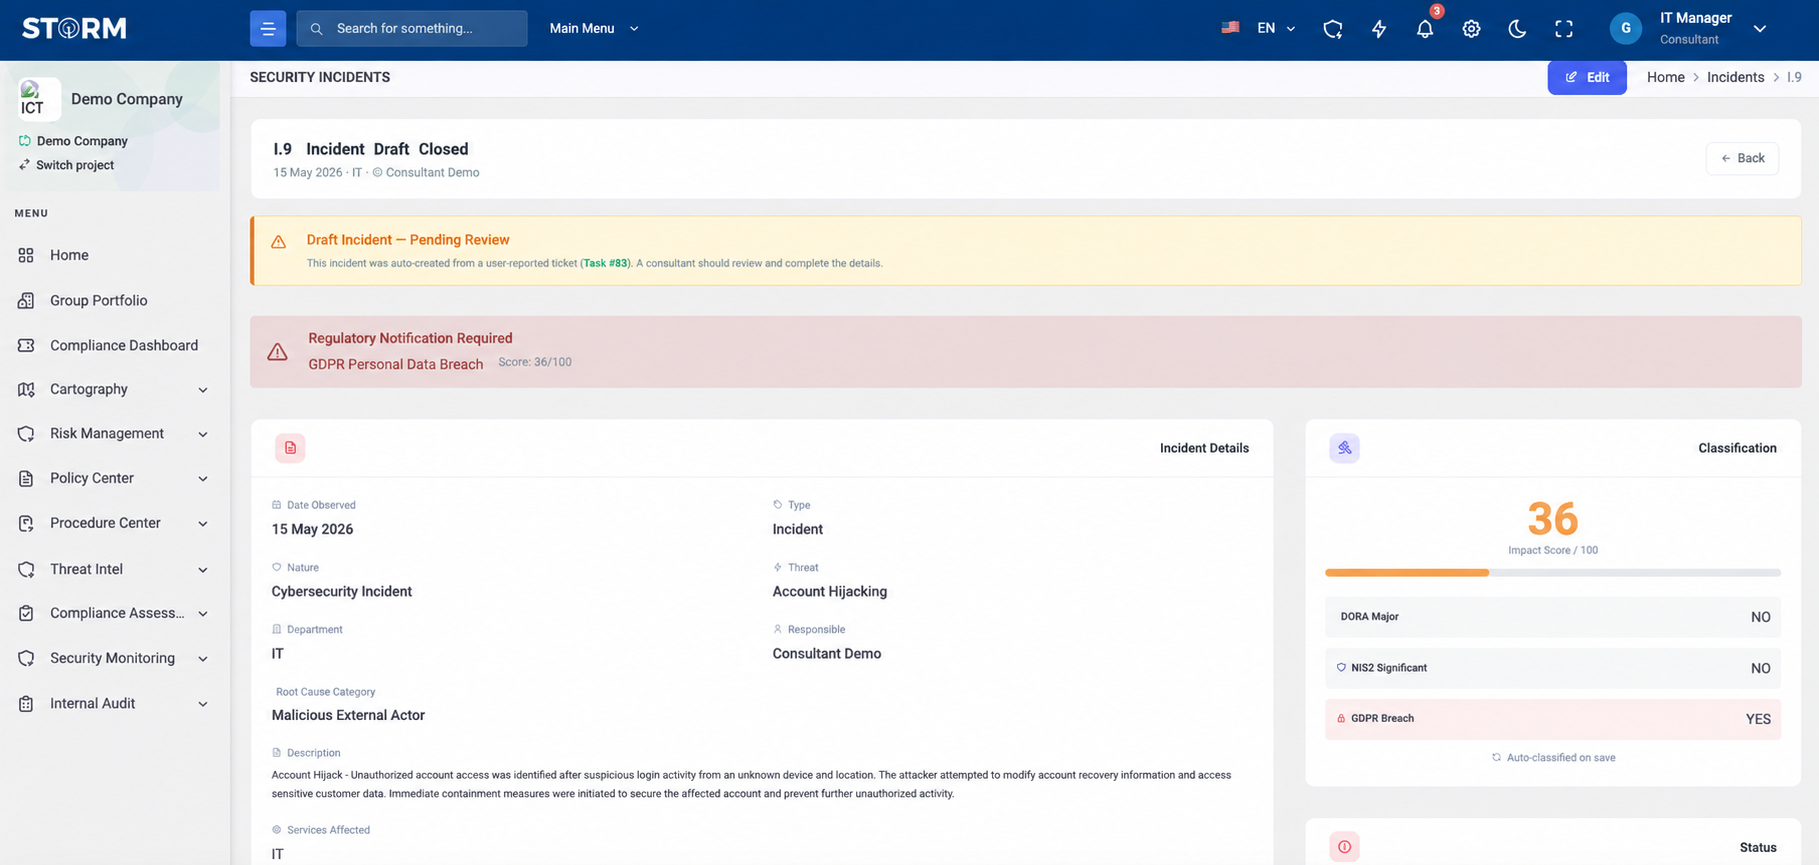Toggle the hamburger sidebar menu button
1819x865 pixels.
click(268, 28)
